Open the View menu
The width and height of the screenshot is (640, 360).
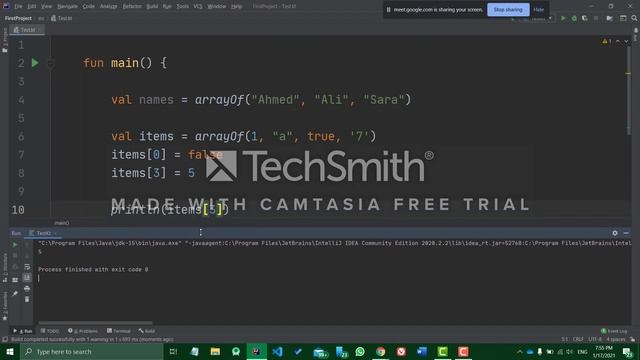coord(47,6)
